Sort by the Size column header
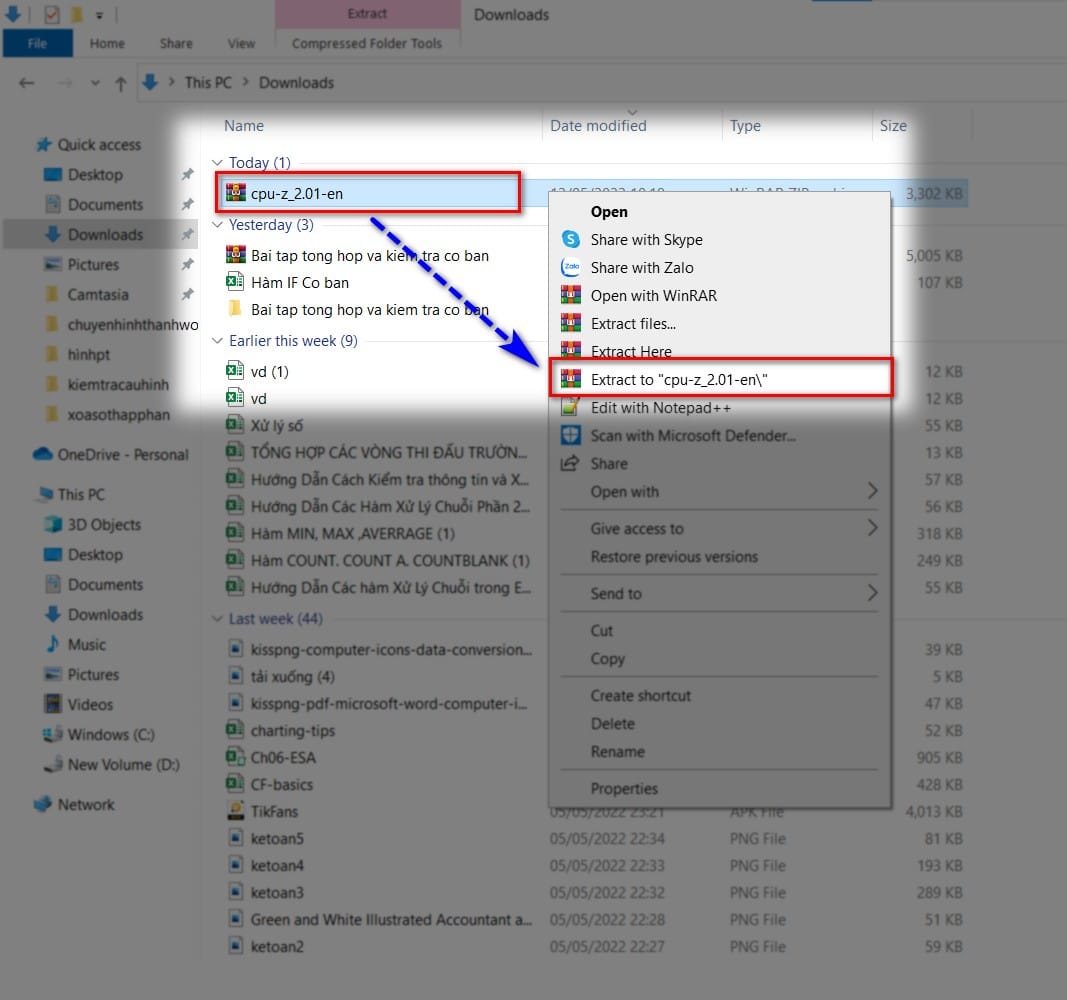 pos(893,126)
